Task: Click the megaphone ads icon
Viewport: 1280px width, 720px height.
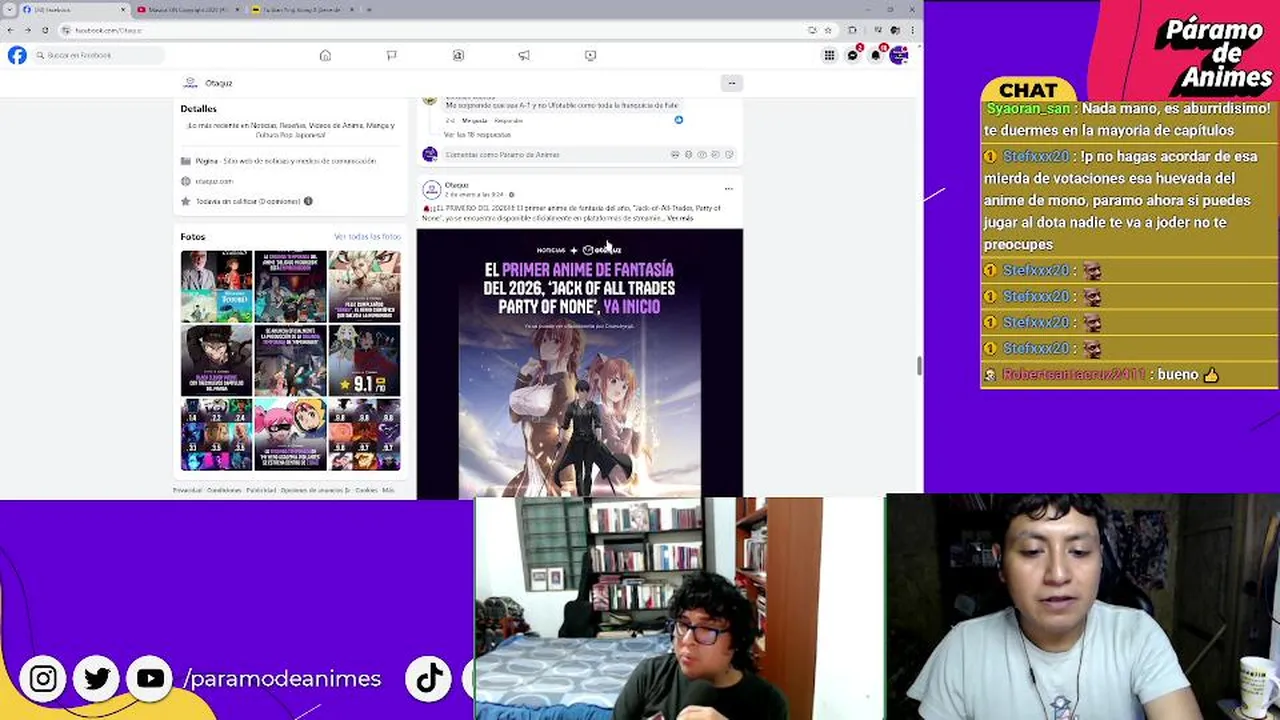Action: tap(524, 55)
